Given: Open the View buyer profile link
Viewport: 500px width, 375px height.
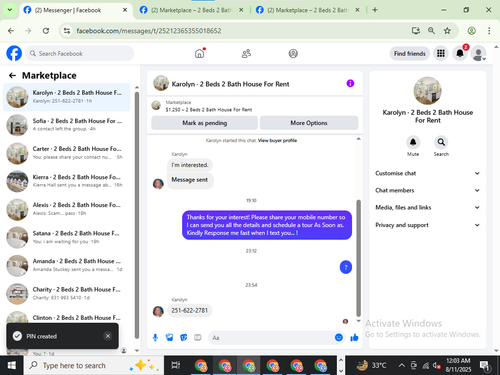Looking at the screenshot, I should pyautogui.click(x=277, y=140).
